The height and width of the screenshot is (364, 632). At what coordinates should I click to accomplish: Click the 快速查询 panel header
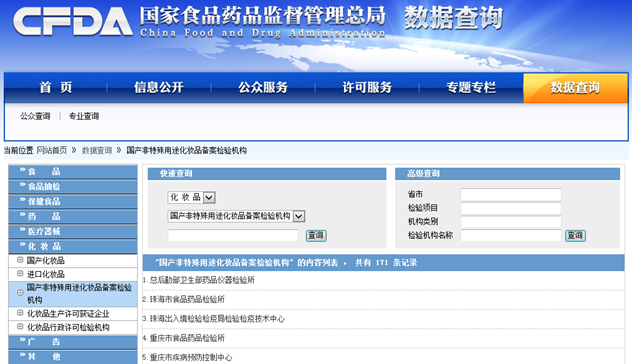pyautogui.click(x=267, y=174)
